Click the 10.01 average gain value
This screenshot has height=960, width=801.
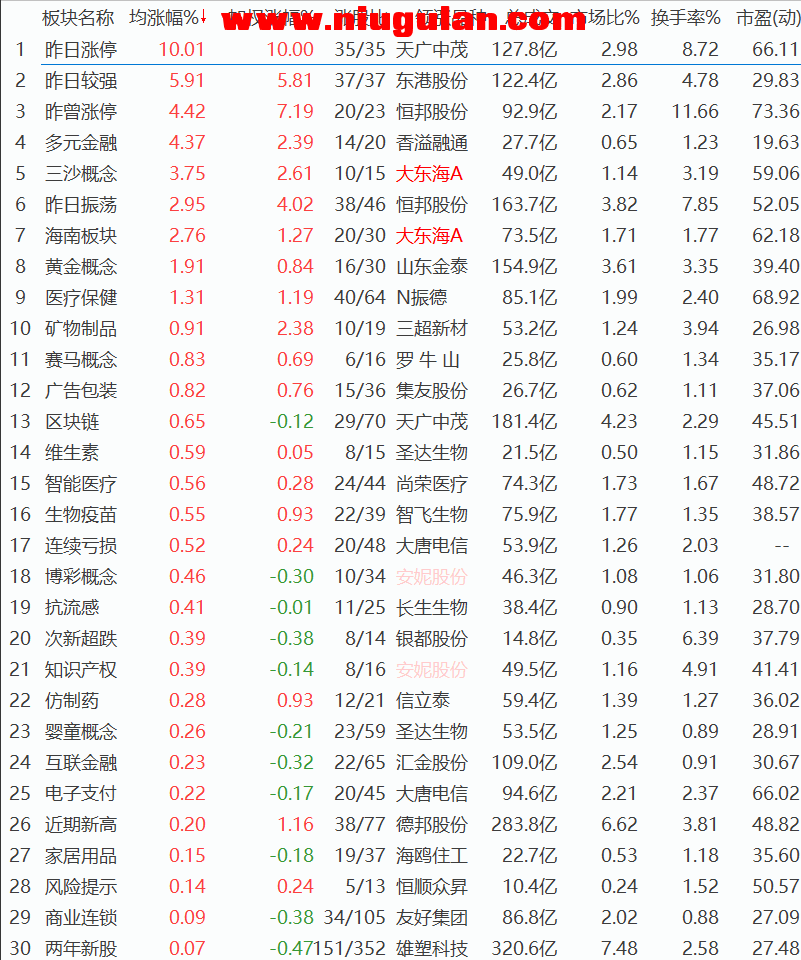click(x=181, y=50)
